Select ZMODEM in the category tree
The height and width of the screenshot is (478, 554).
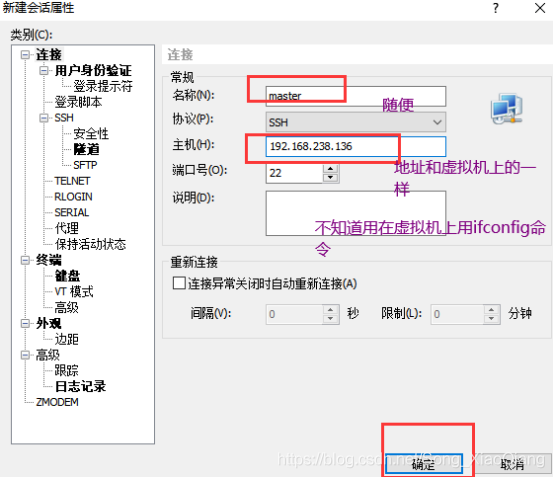click(x=57, y=402)
